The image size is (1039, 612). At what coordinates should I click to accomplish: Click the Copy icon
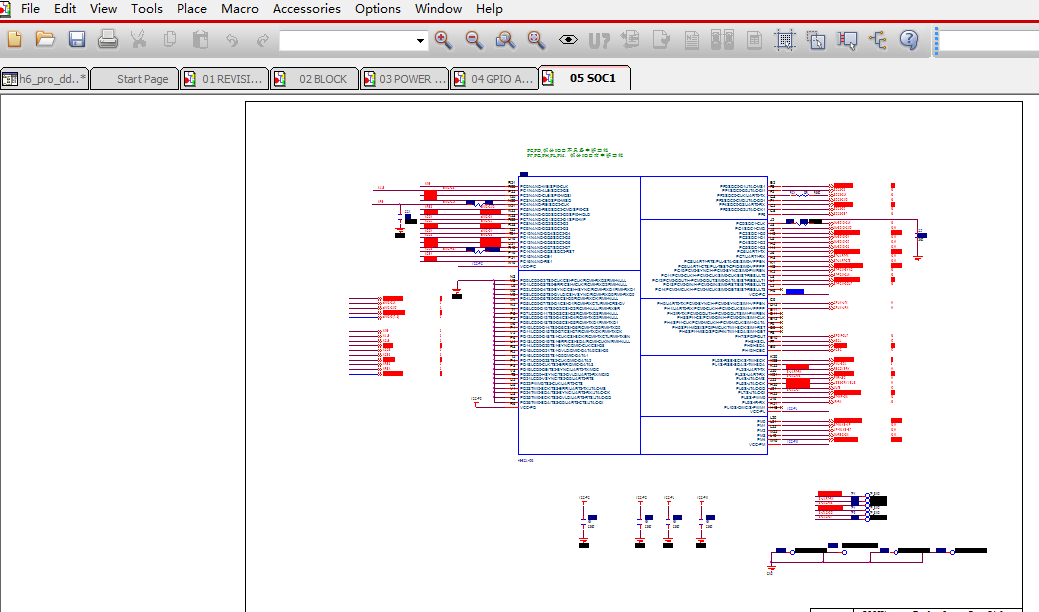click(x=170, y=40)
